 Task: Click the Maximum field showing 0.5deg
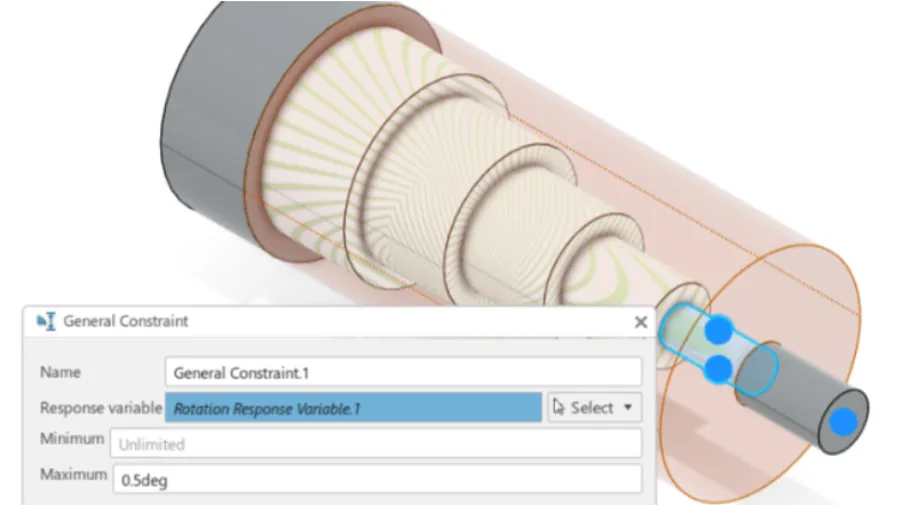point(378,479)
